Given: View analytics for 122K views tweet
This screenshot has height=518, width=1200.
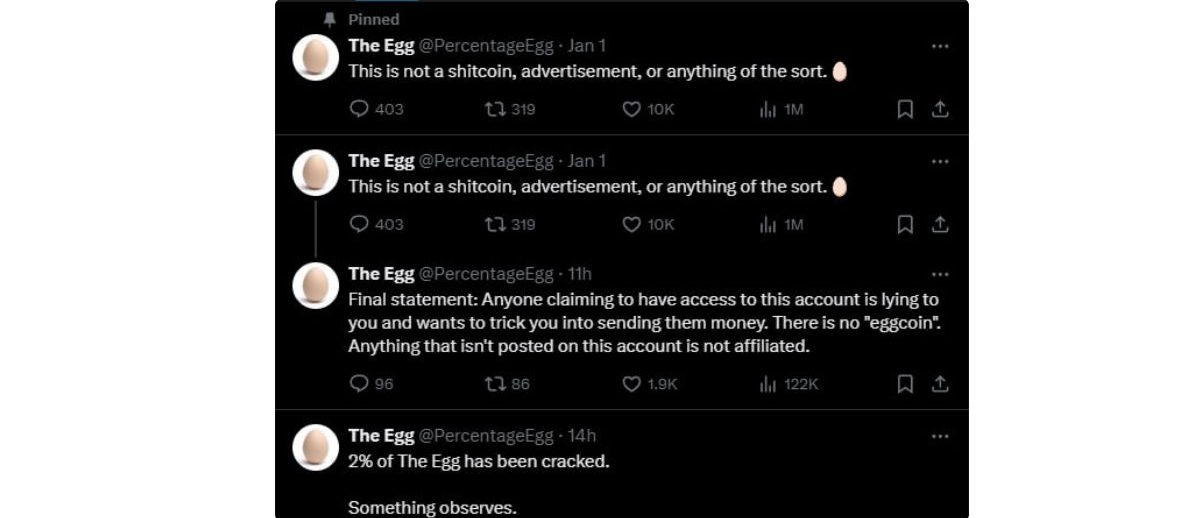Looking at the screenshot, I should [768, 383].
